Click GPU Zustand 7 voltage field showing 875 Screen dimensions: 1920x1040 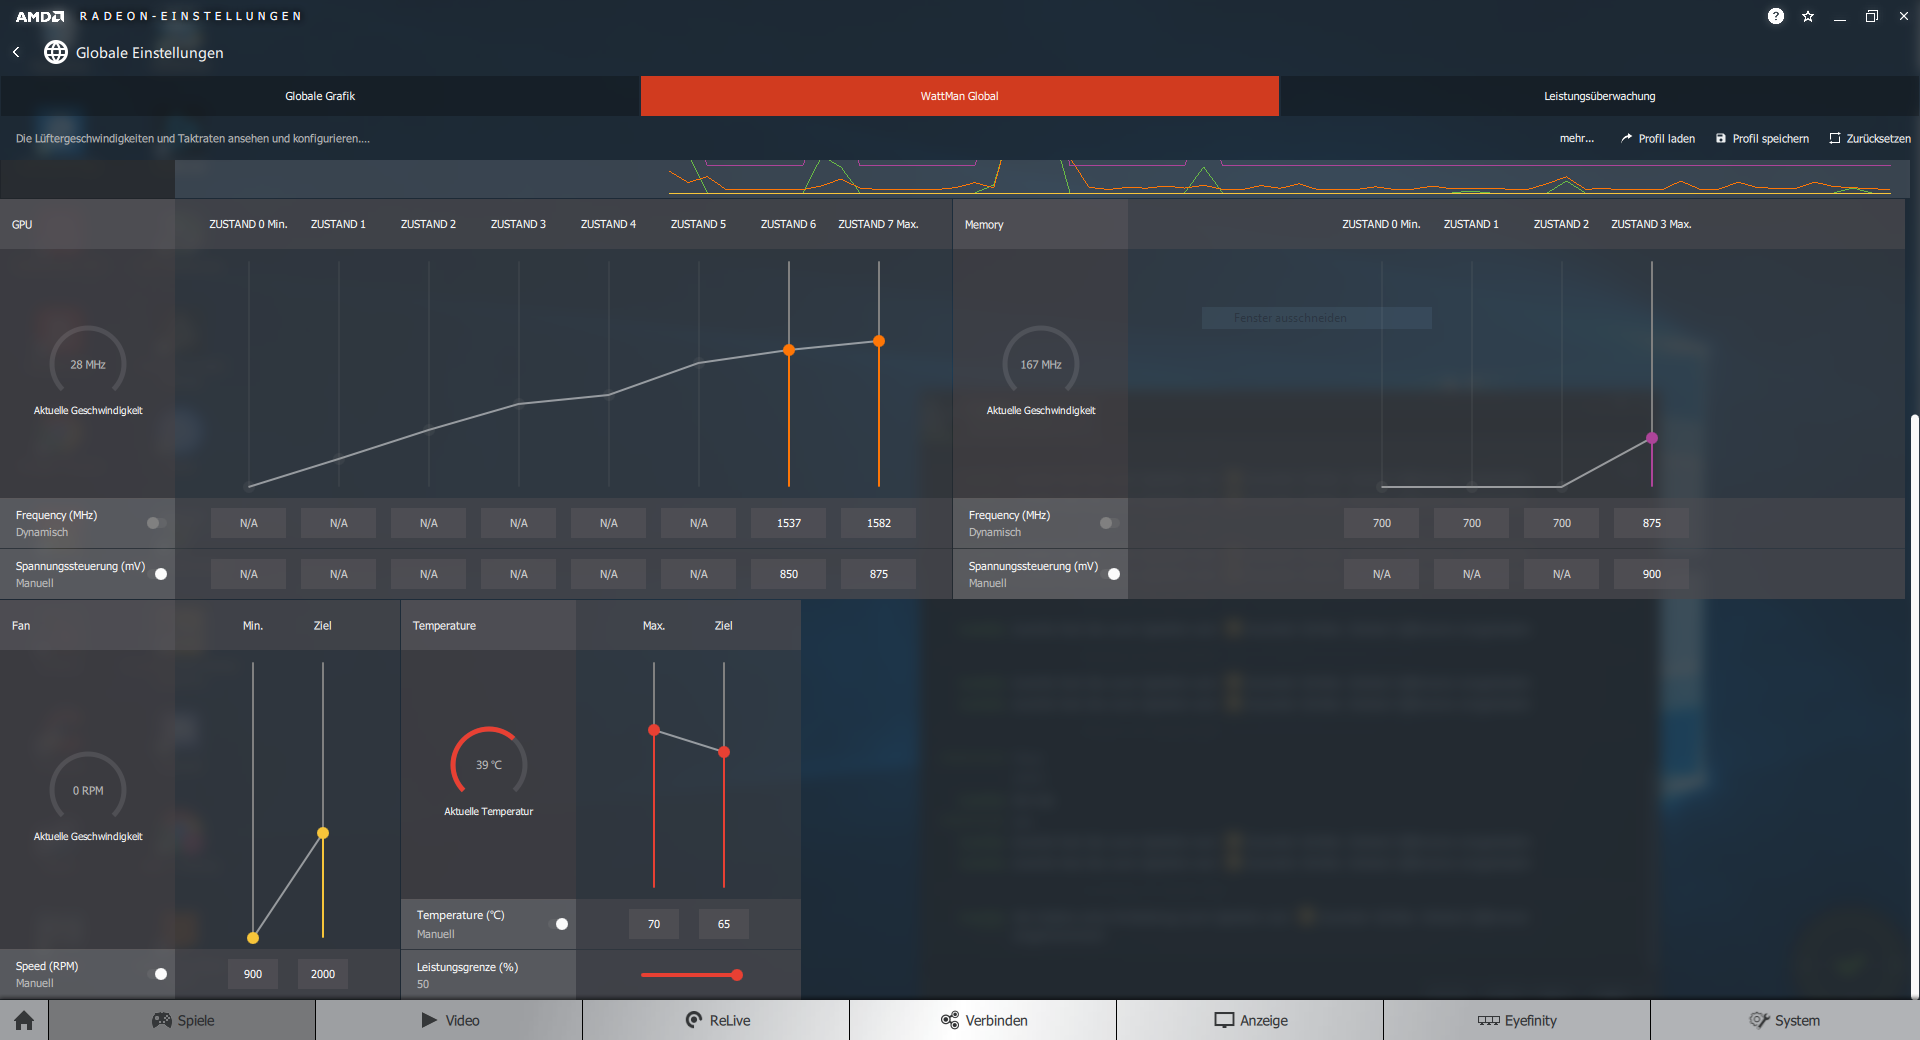click(x=879, y=574)
